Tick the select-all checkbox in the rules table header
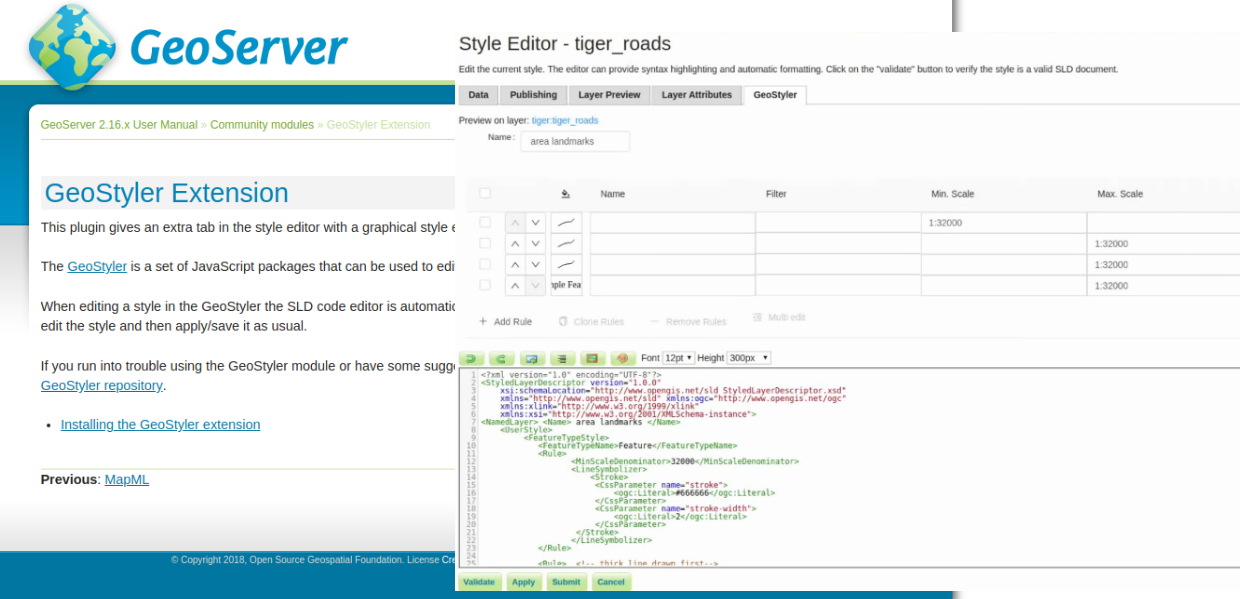The height and width of the screenshot is (599, 1240). click(485, 193)
